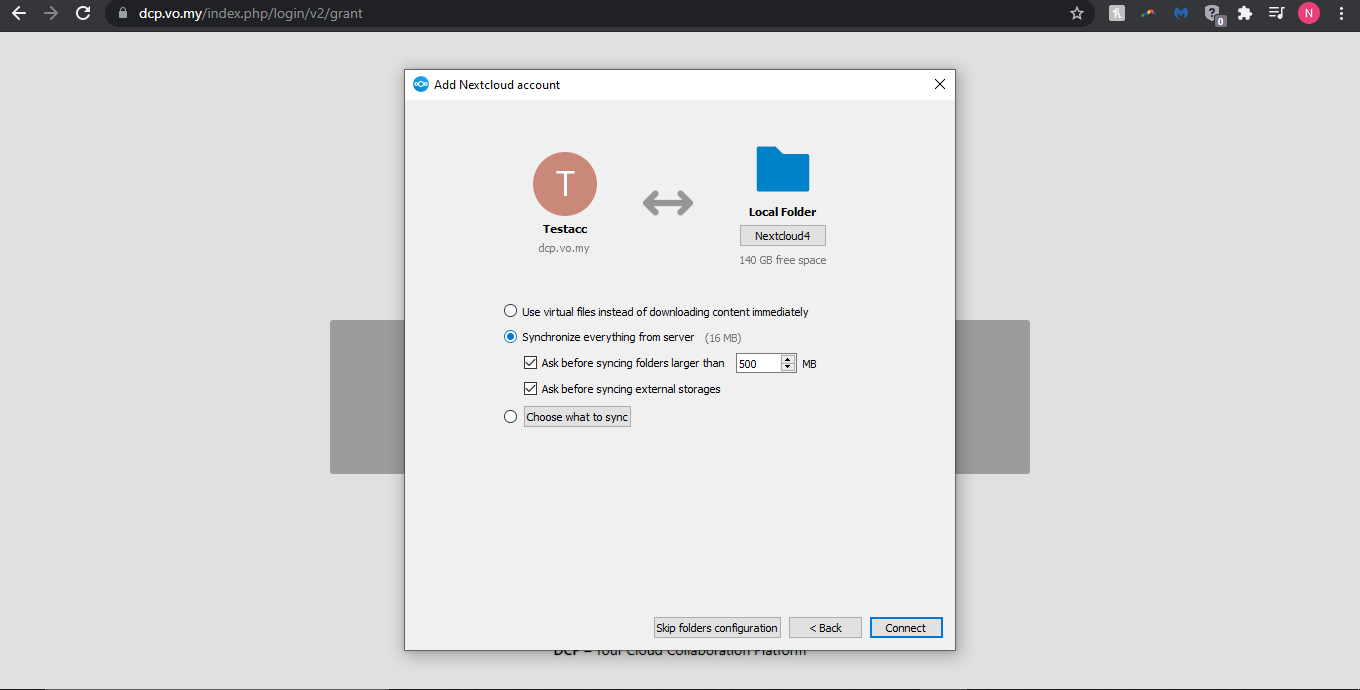Decrease folder size limit with down arrow
Screen dimensions: 1360x690
(x=788, y=368)
